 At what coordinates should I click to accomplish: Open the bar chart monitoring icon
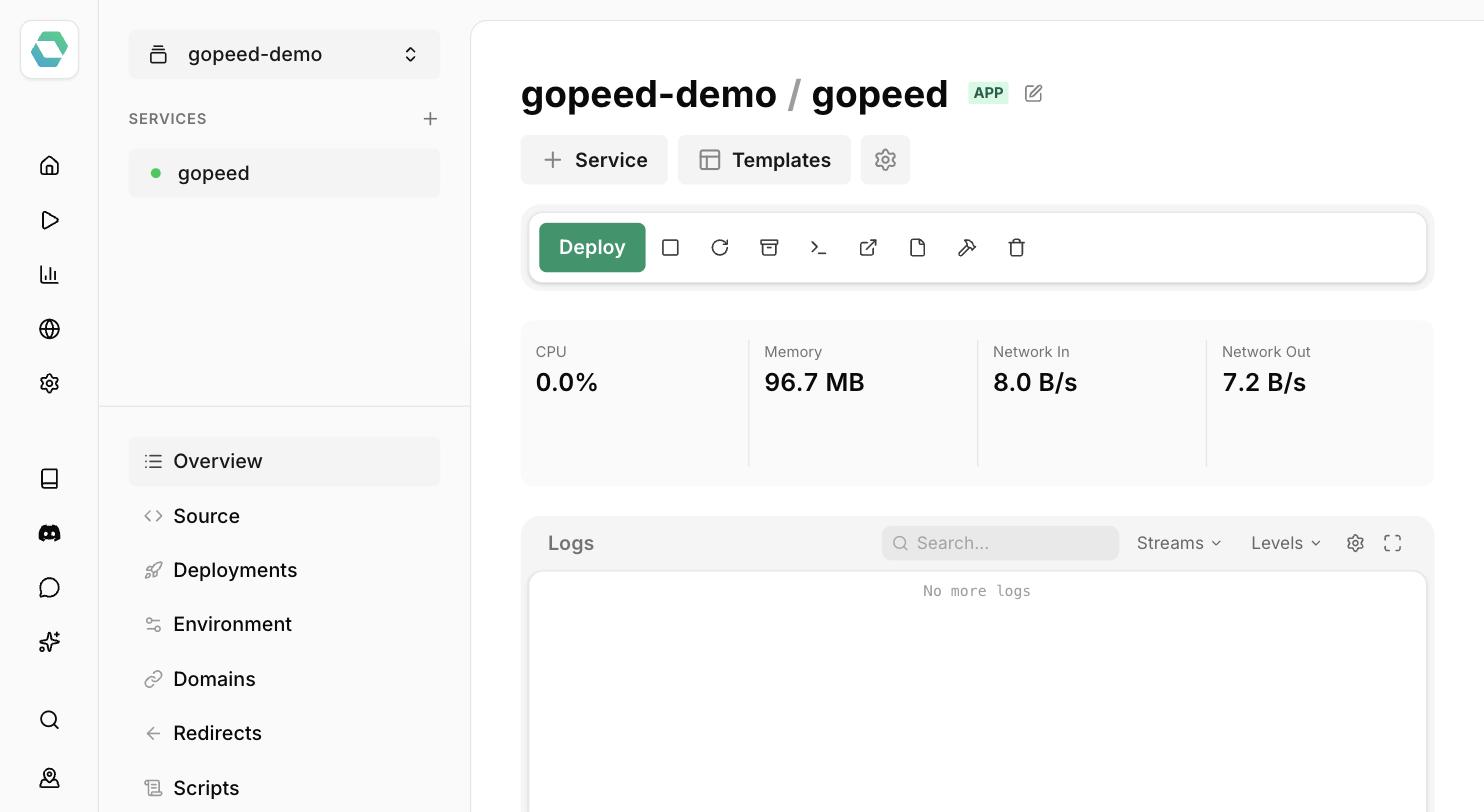click(49, 274)
